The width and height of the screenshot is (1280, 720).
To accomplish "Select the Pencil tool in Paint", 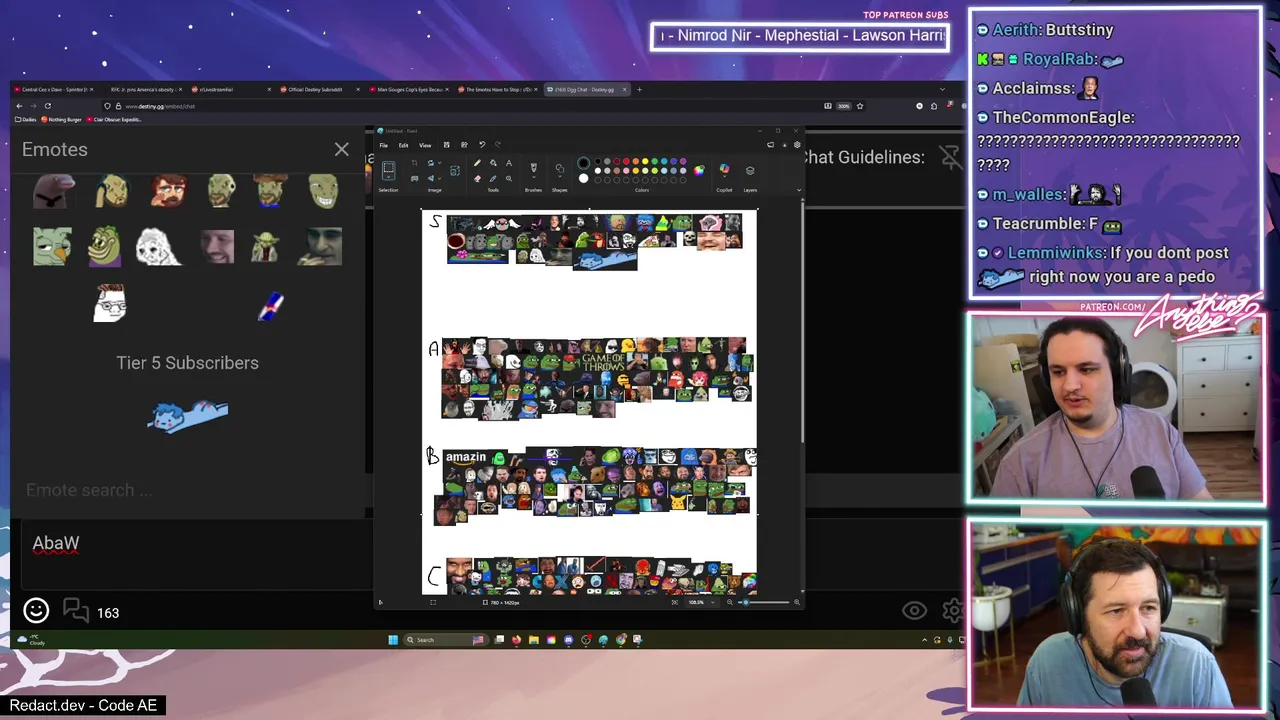I will (477, 163).
